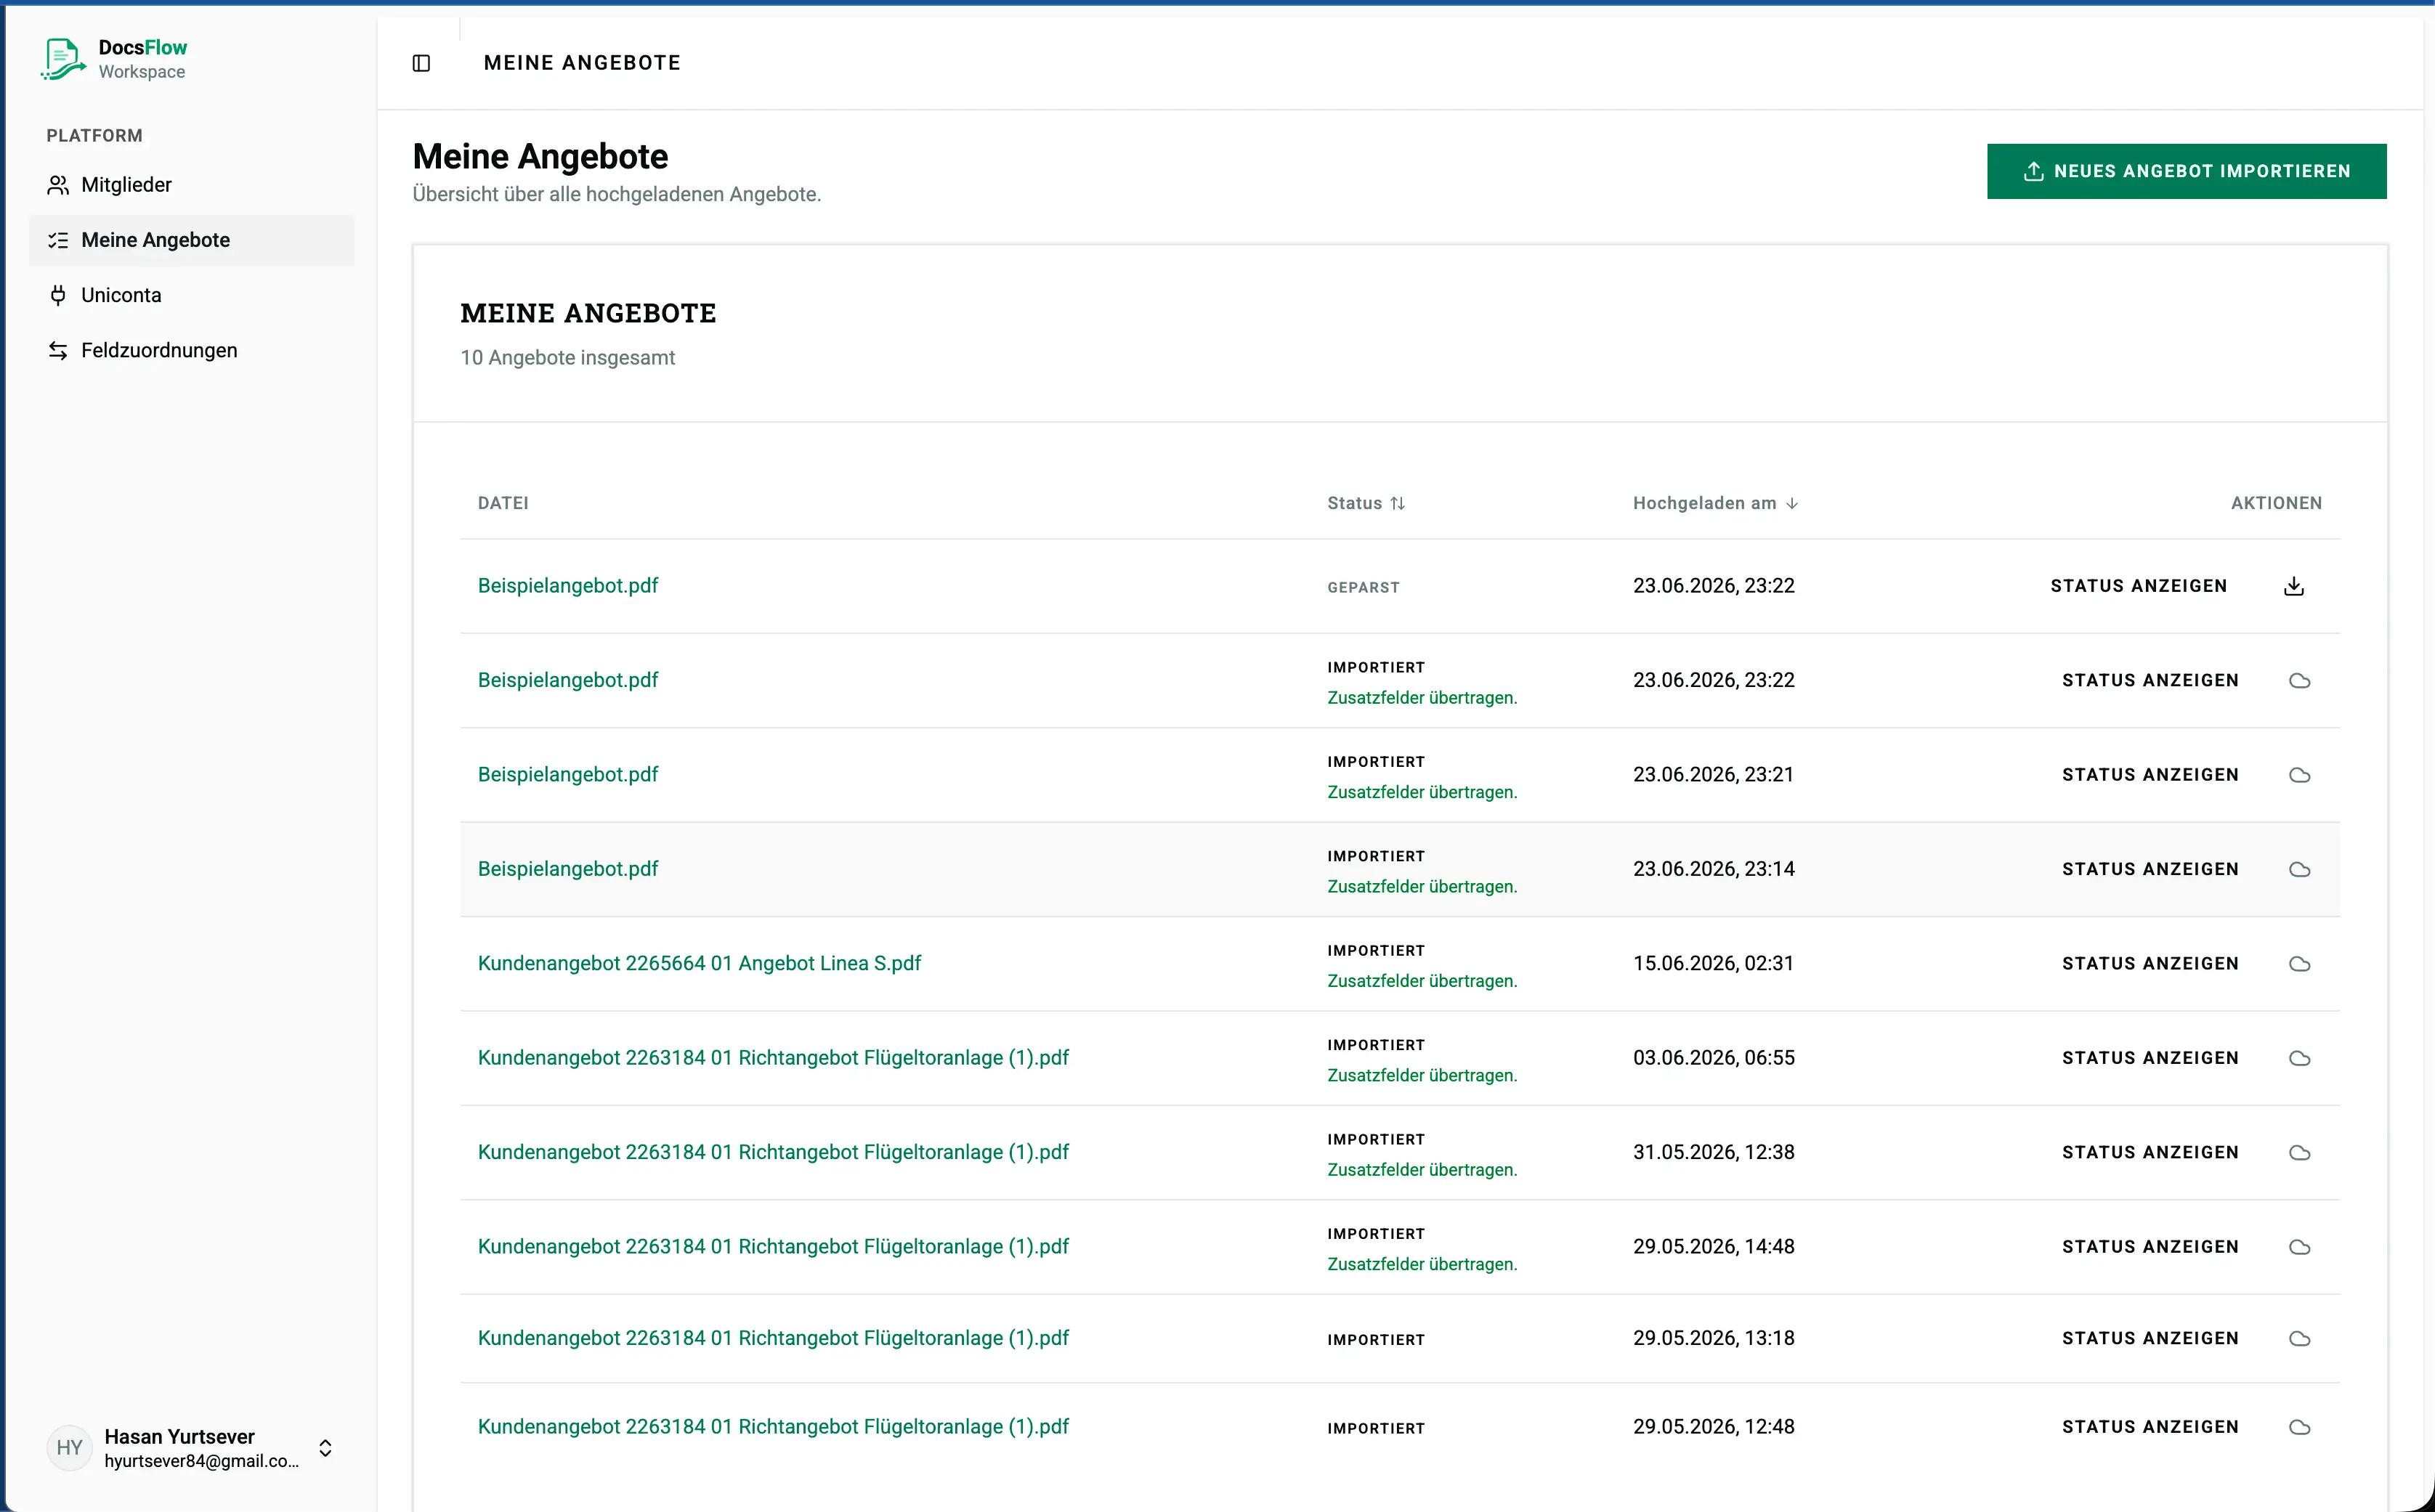Click the MEINE ANGEBOTE breadcrumb title
The image size is (2435, 1512).
click(582, 63)
